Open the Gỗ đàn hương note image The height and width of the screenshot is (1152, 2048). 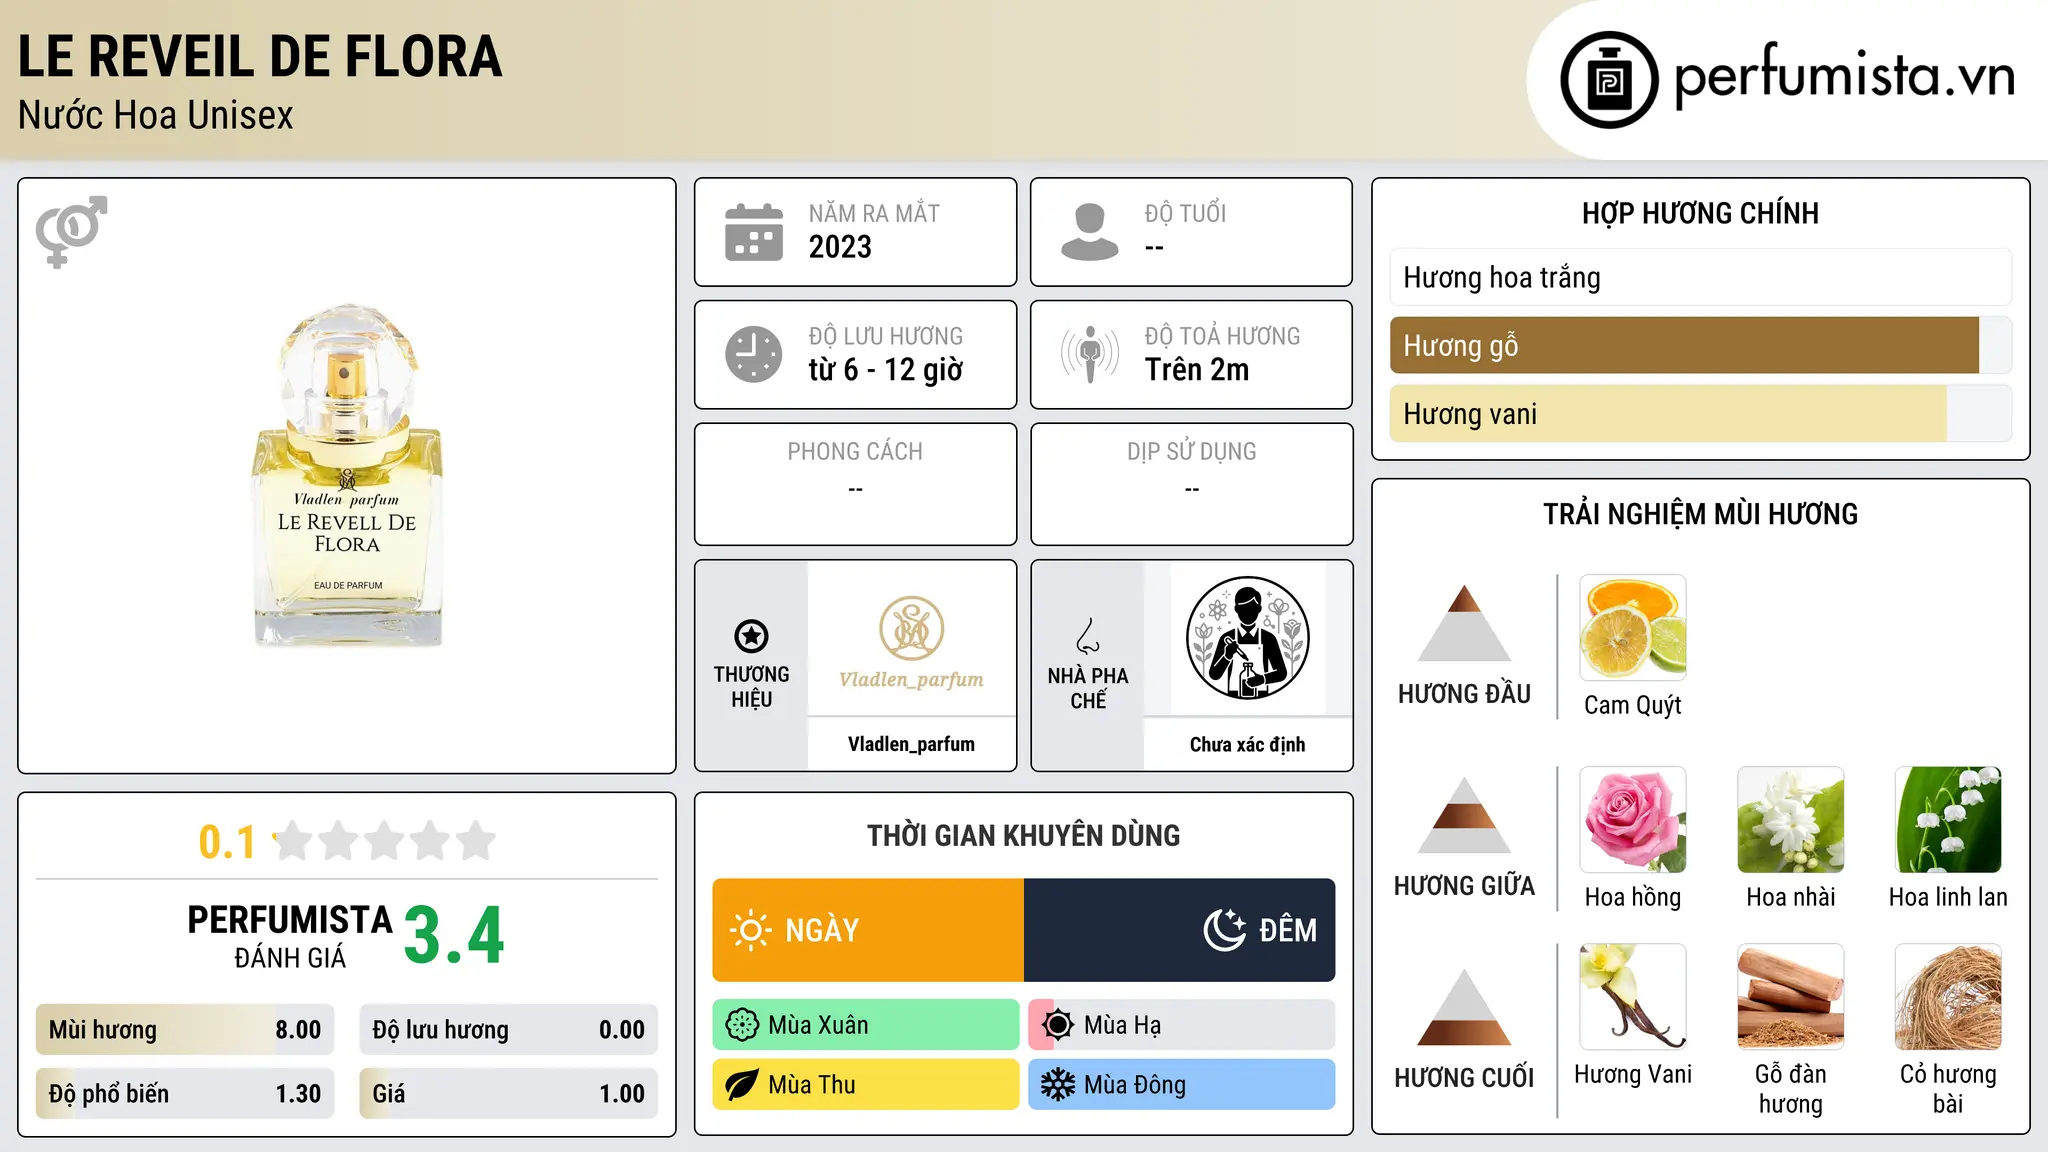tap(1791, 997)
